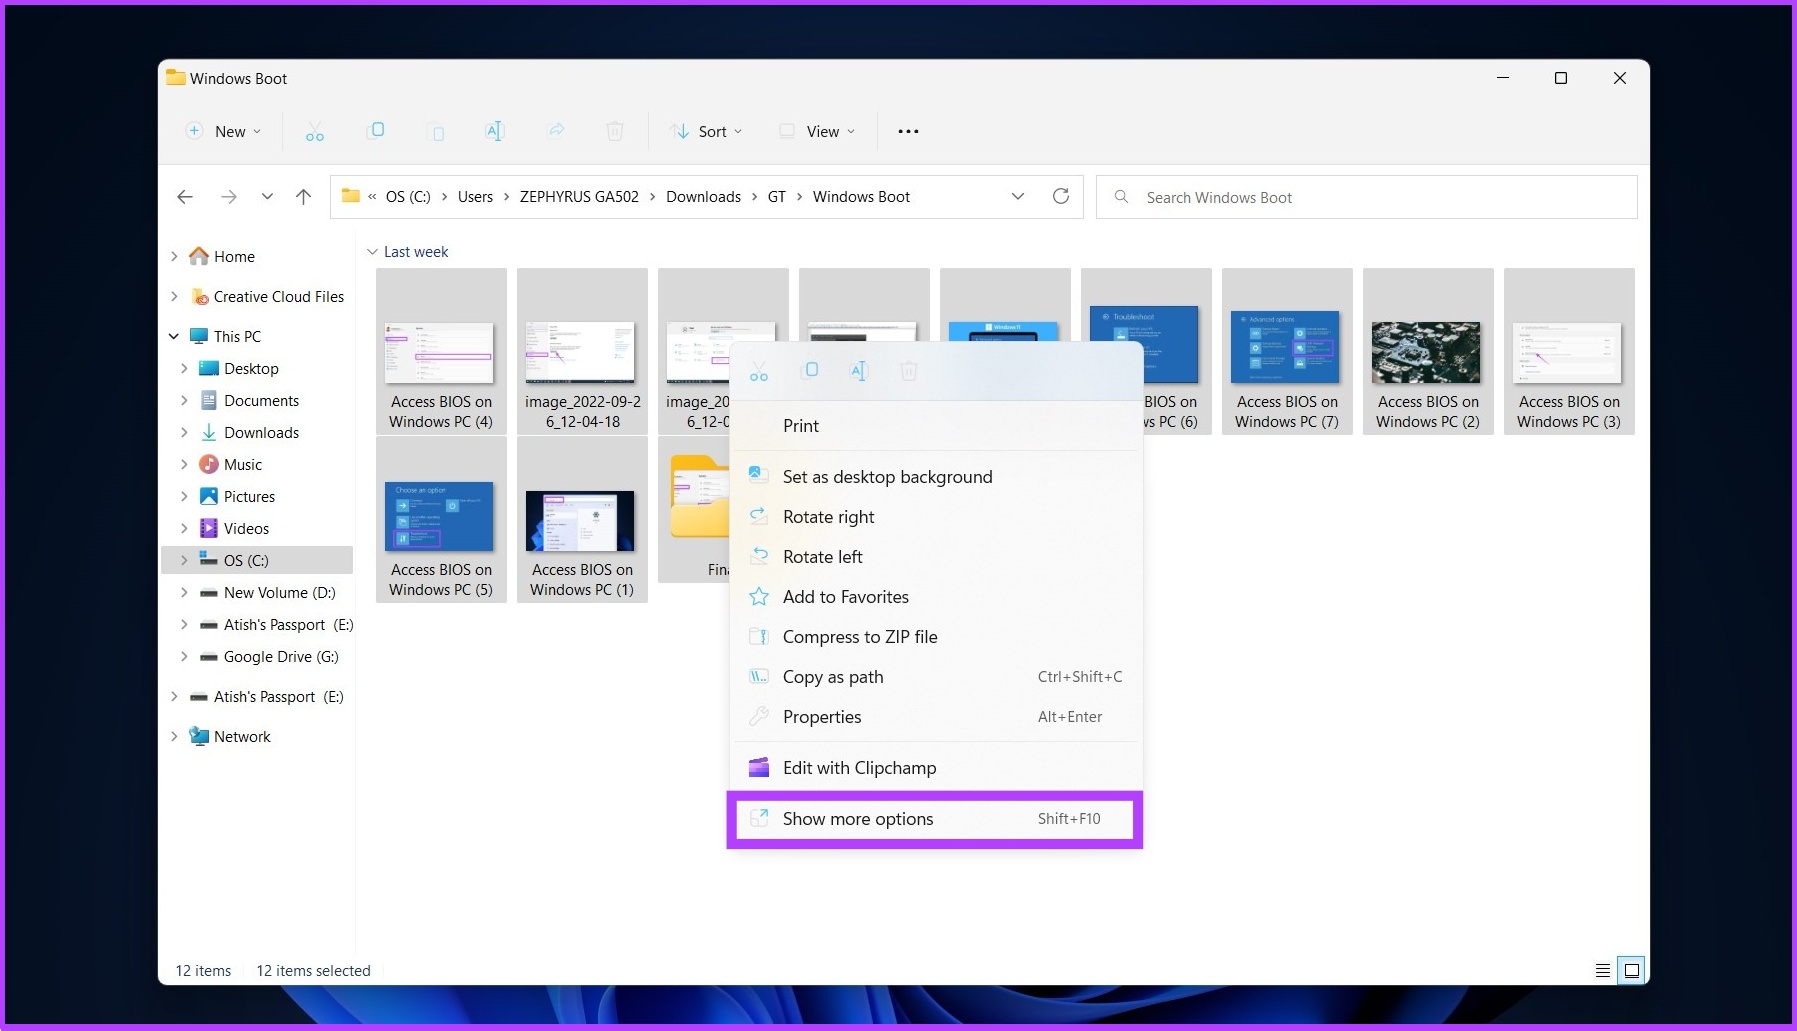Select the Copy icon on the toolbar
1797x1031 pixels.
[x=376, y=131]
